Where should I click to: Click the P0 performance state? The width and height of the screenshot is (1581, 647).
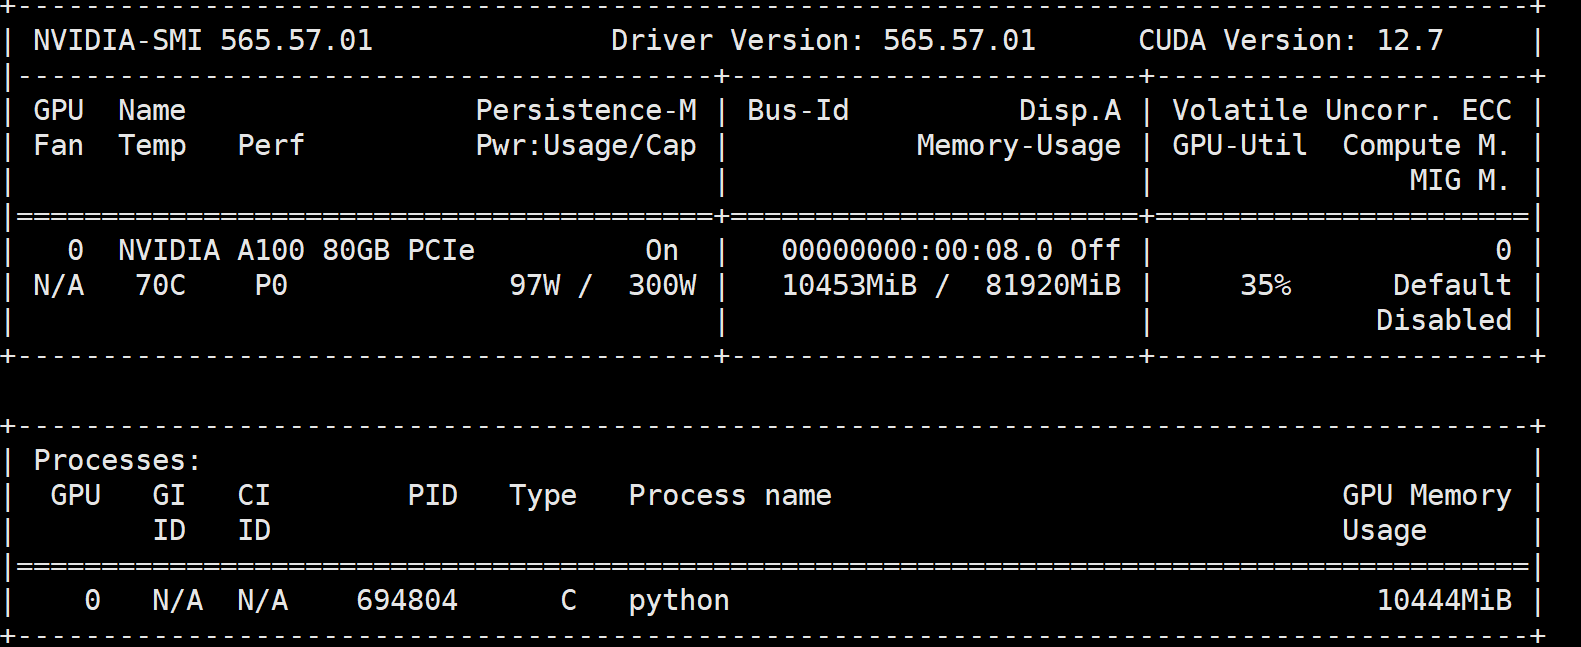271,285
